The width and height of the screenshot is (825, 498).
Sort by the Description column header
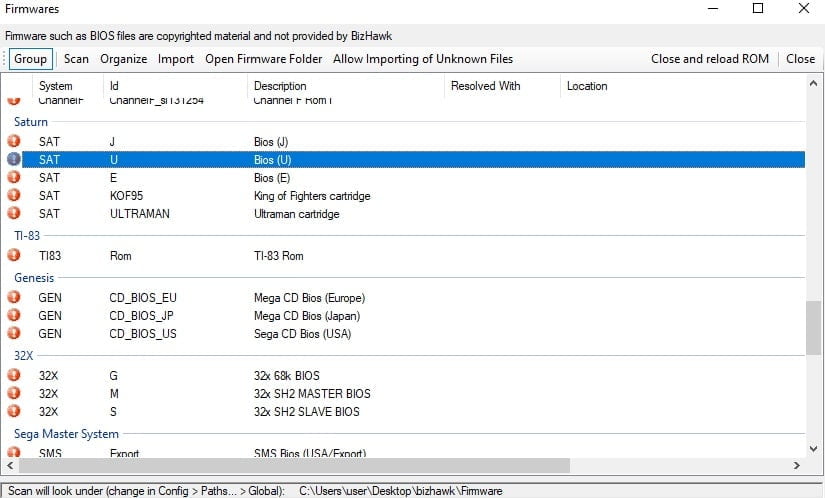[346, 86]
